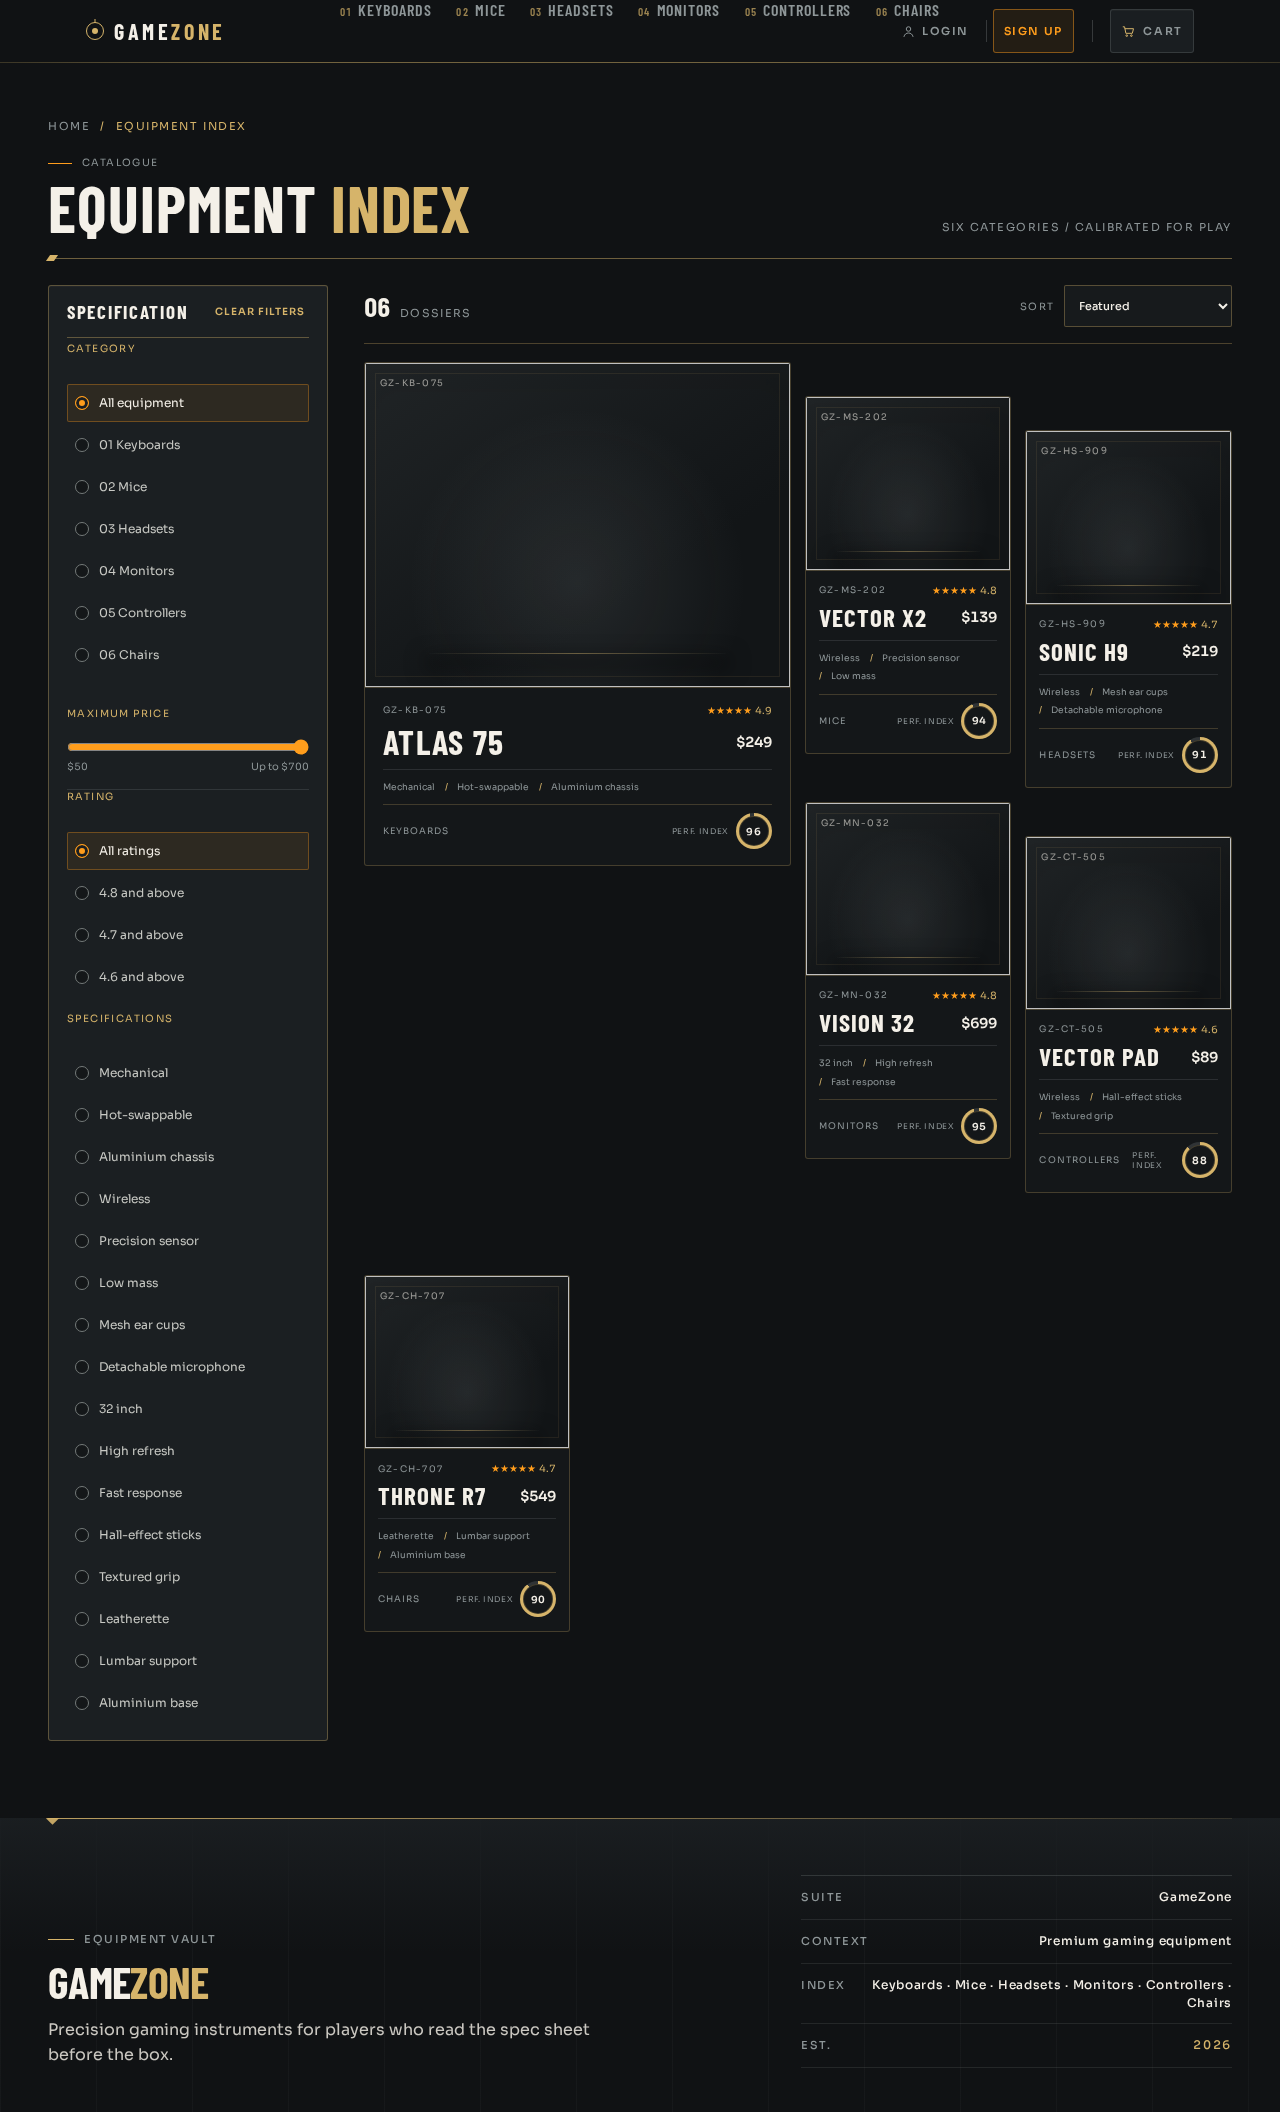Click the maximum price slider handle

[x=301, y=747]
